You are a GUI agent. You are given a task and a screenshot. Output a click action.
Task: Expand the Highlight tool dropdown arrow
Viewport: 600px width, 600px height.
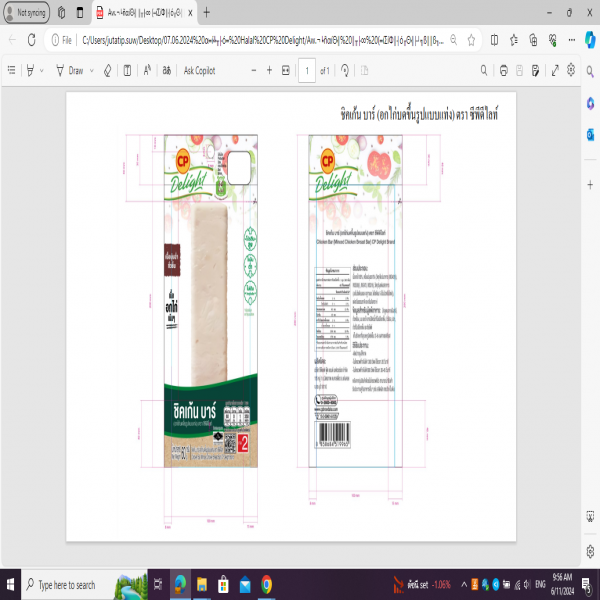(x=41, y=71)
